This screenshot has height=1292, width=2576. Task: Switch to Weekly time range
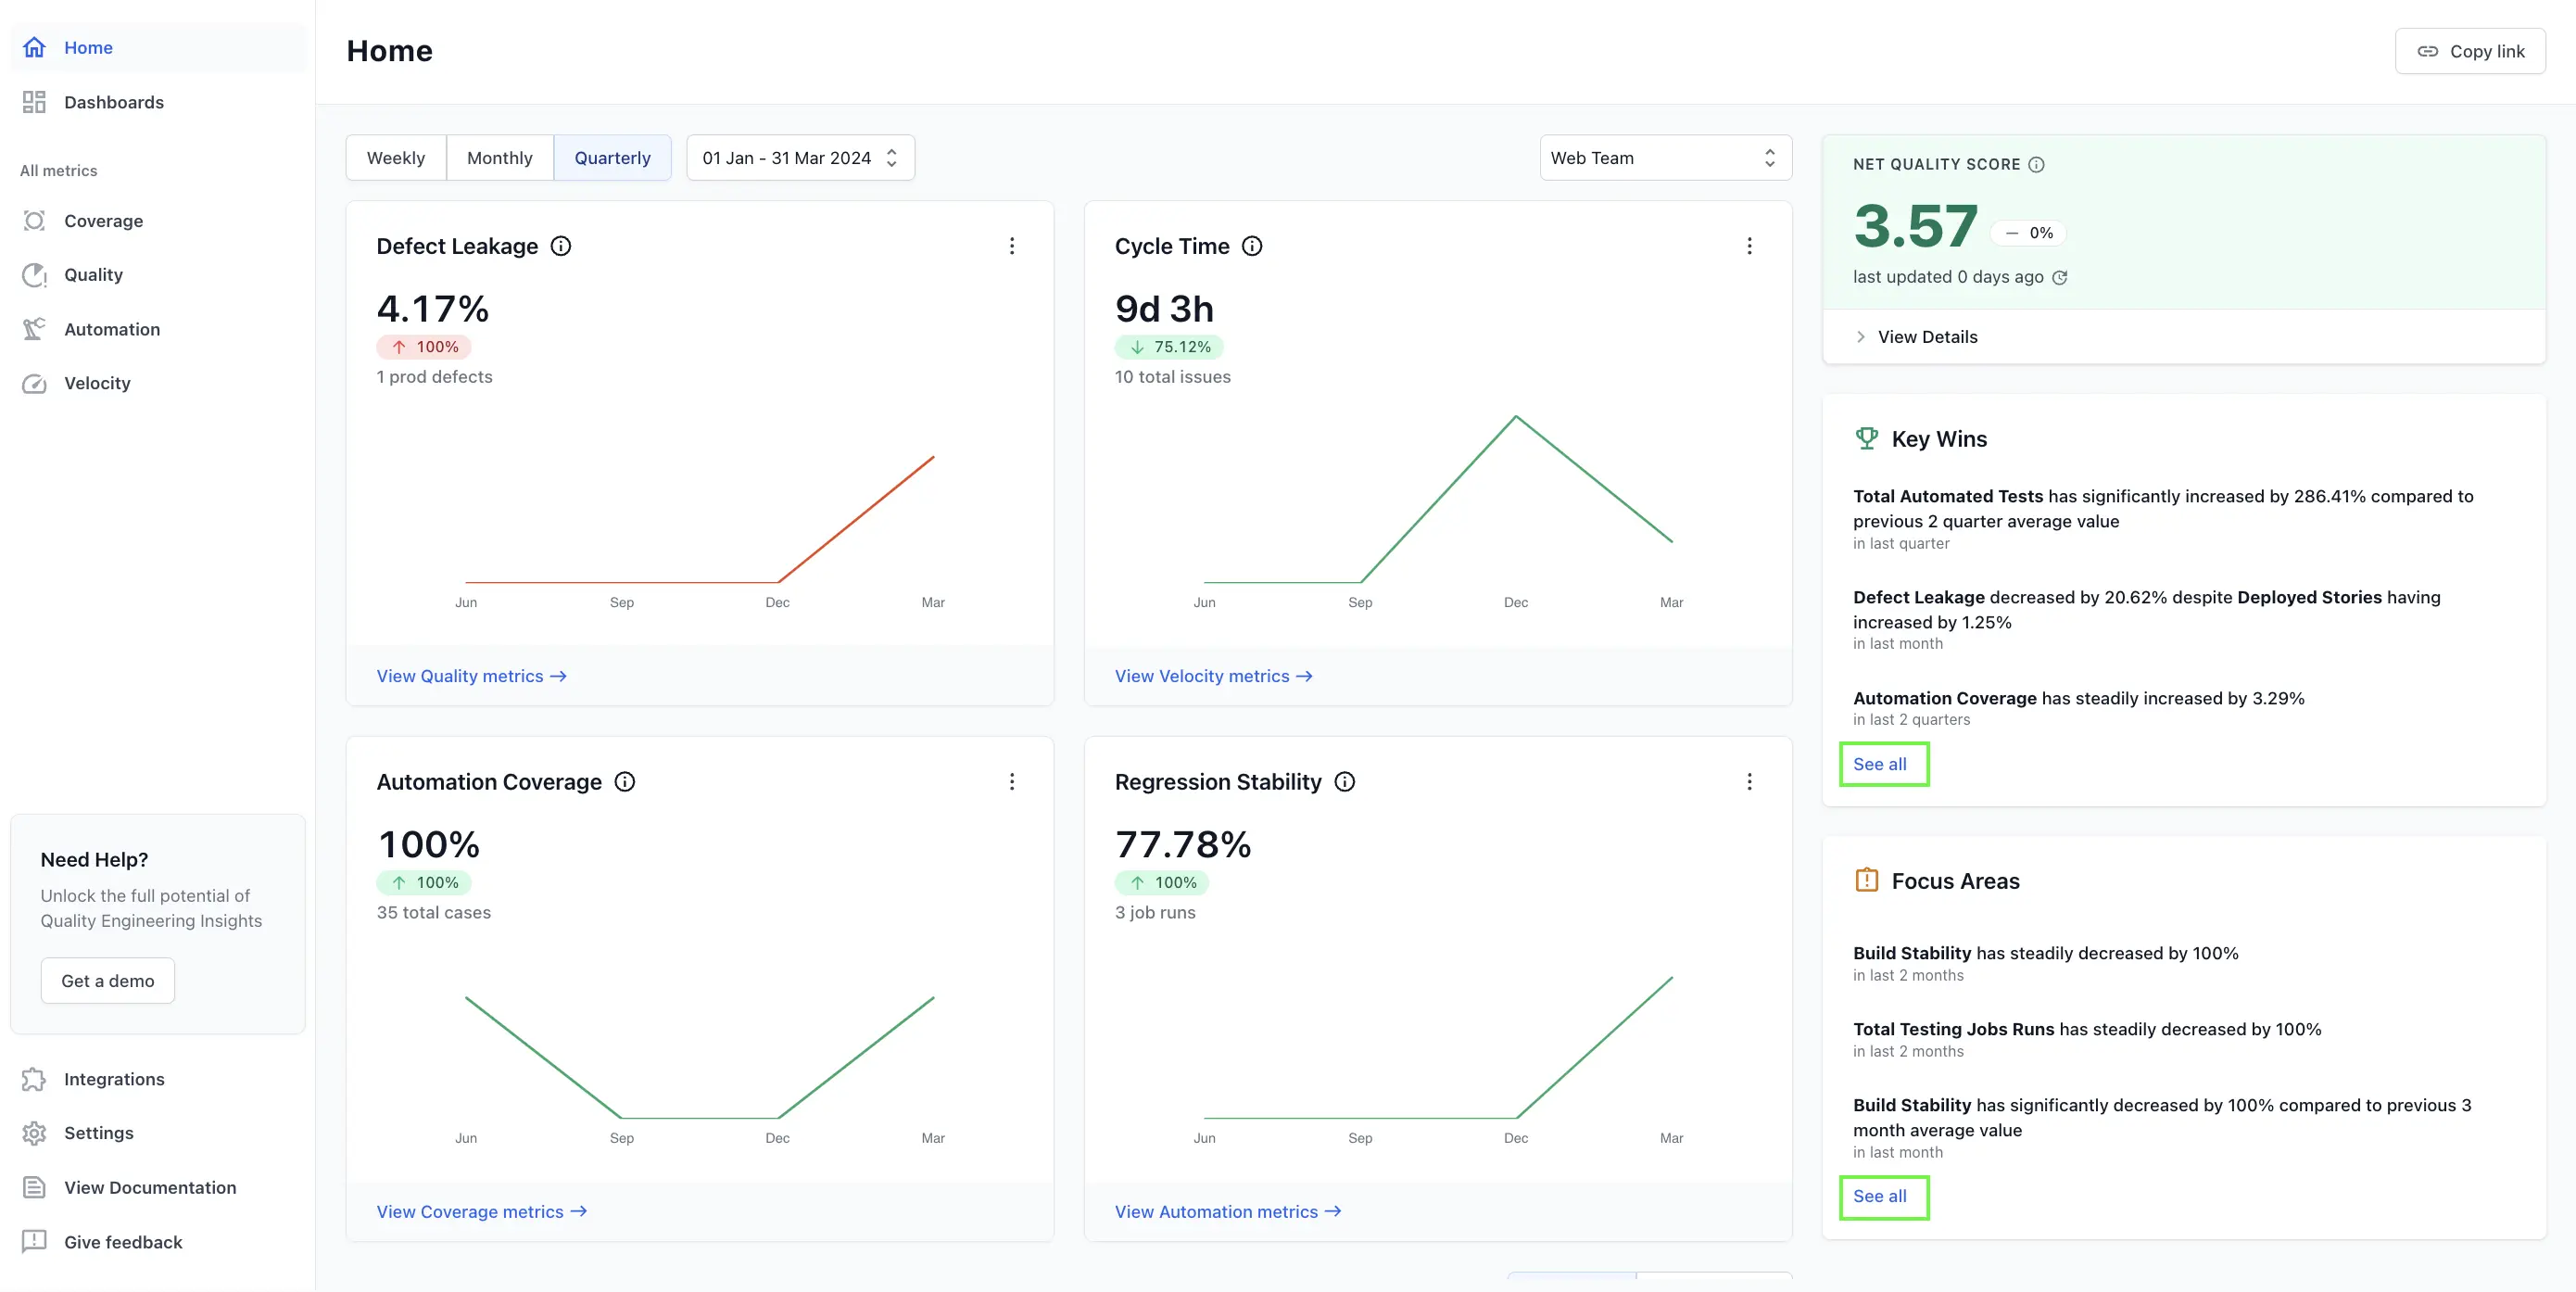pyautogui.click(x=396, y=158)
